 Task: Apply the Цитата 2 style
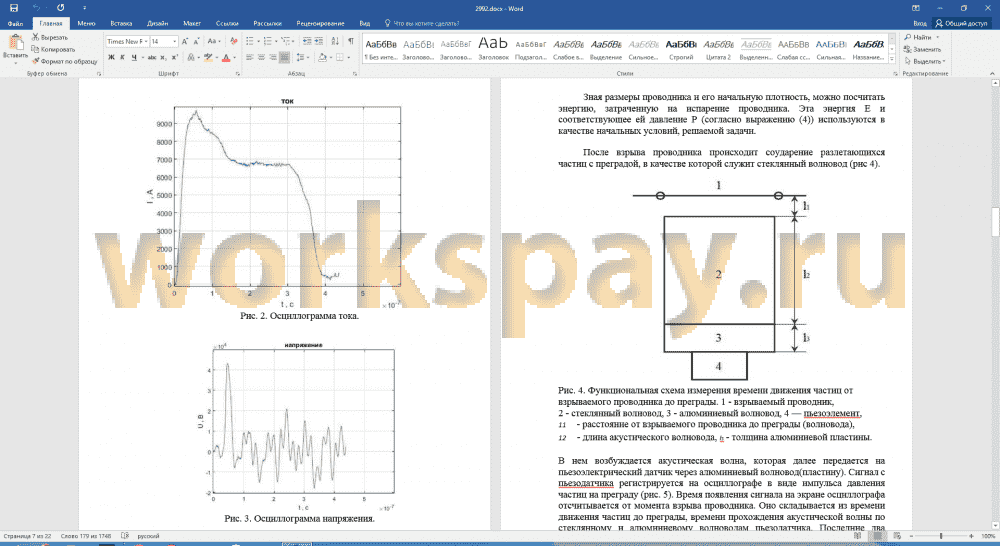718,49
